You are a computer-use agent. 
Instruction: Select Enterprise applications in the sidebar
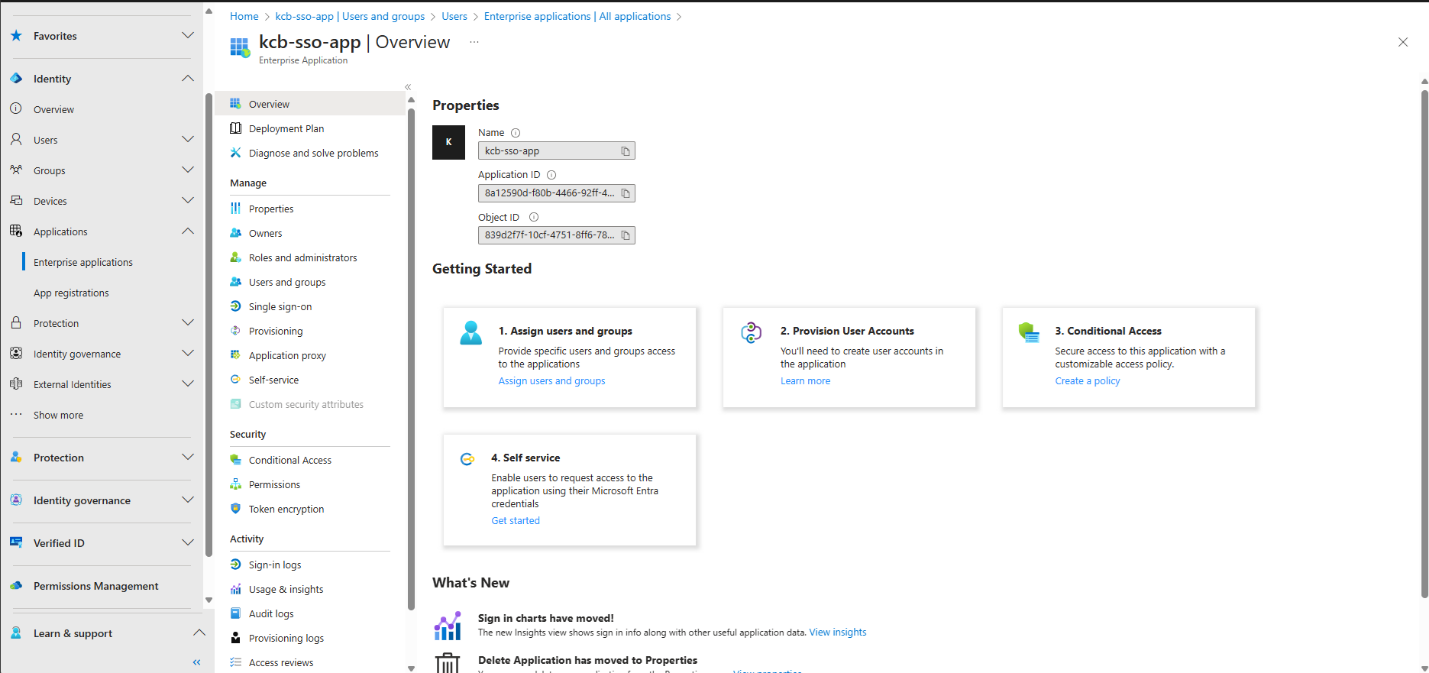(83, 262)
